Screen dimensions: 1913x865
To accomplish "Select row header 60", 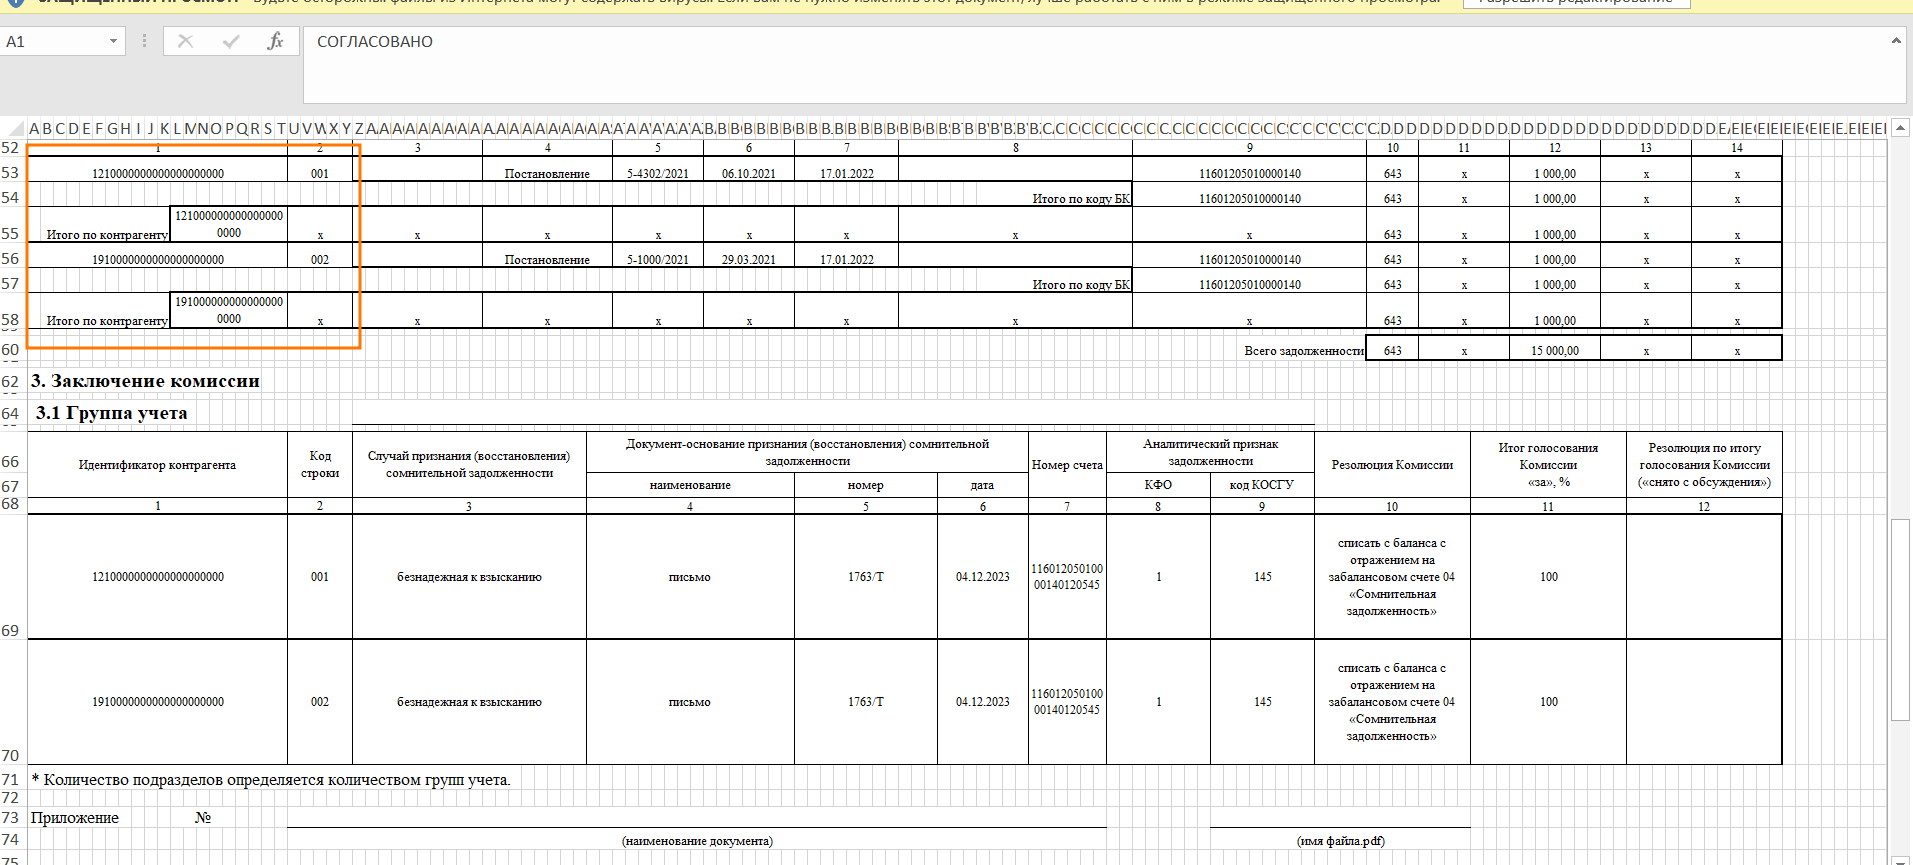I will click(11, 350).
